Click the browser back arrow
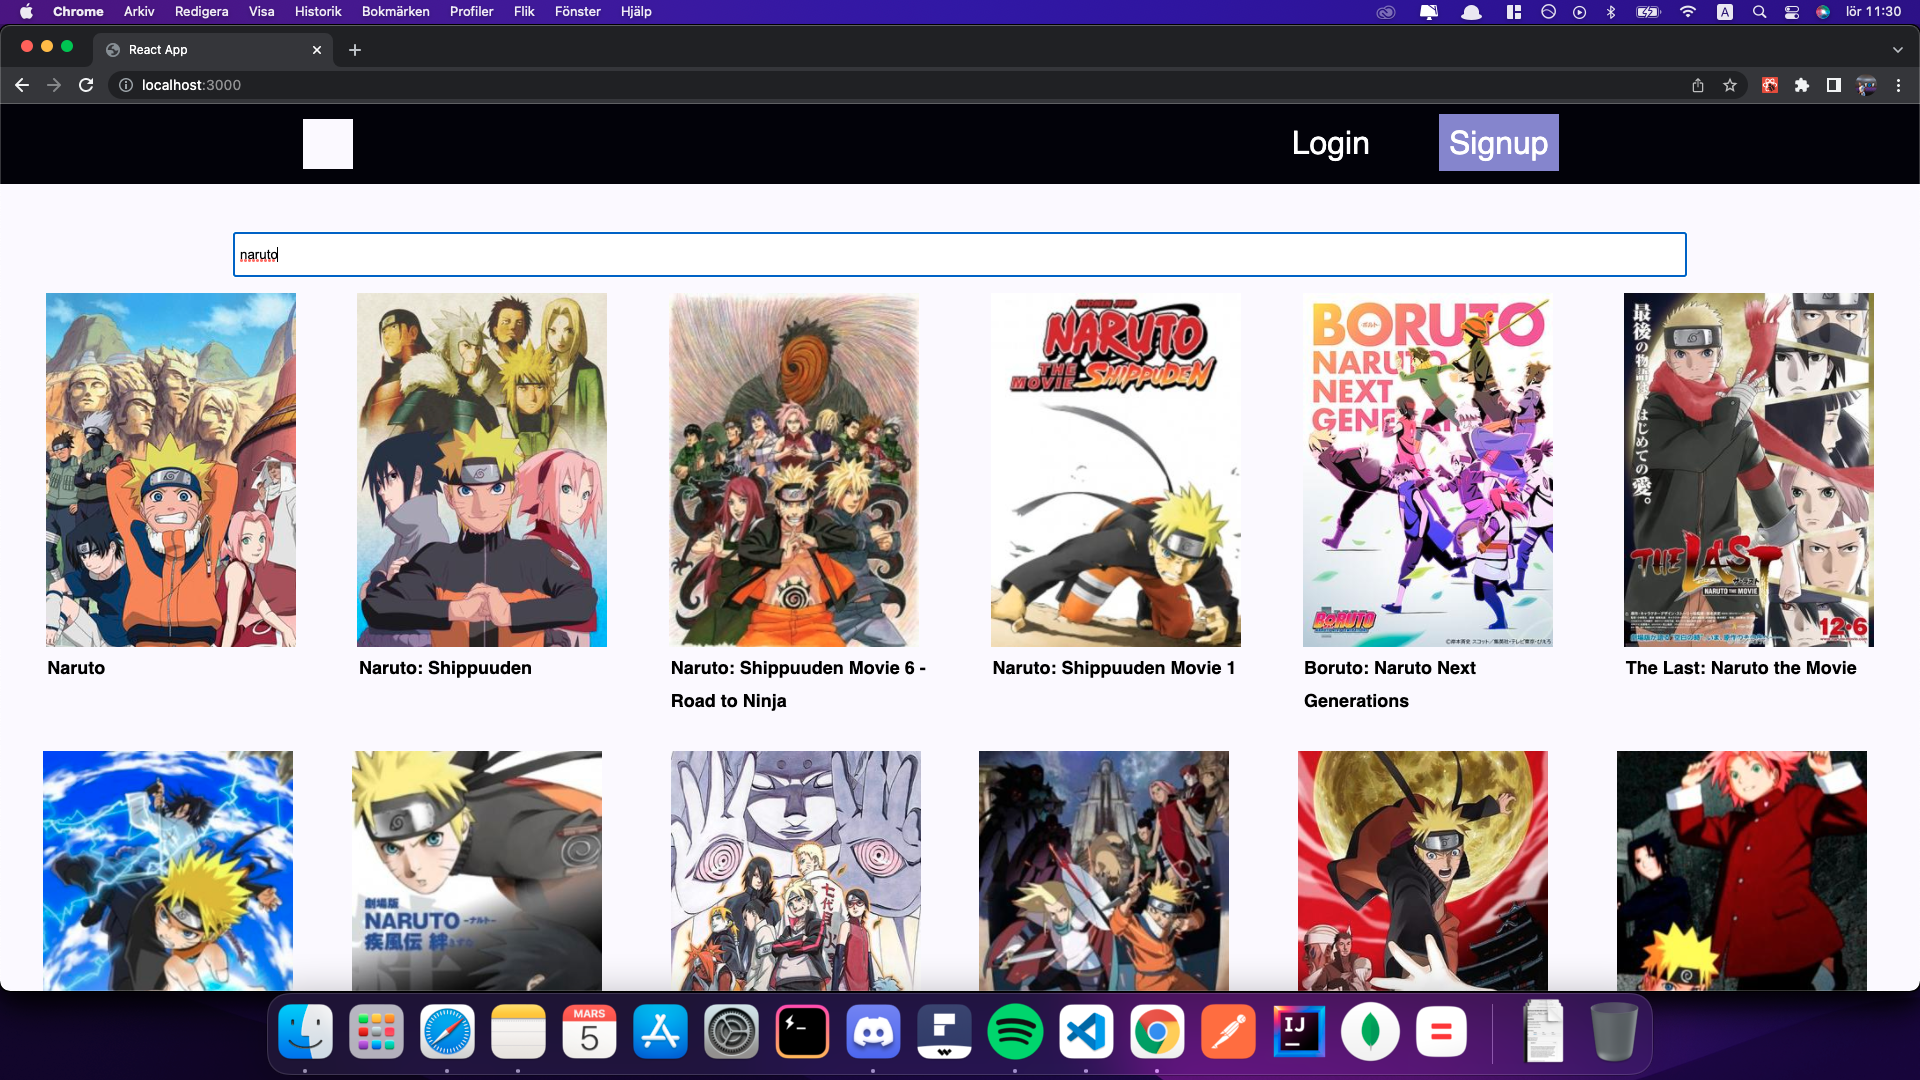Image resolution: width=1920 pixels, height=1080 pixels. [22, 85]
